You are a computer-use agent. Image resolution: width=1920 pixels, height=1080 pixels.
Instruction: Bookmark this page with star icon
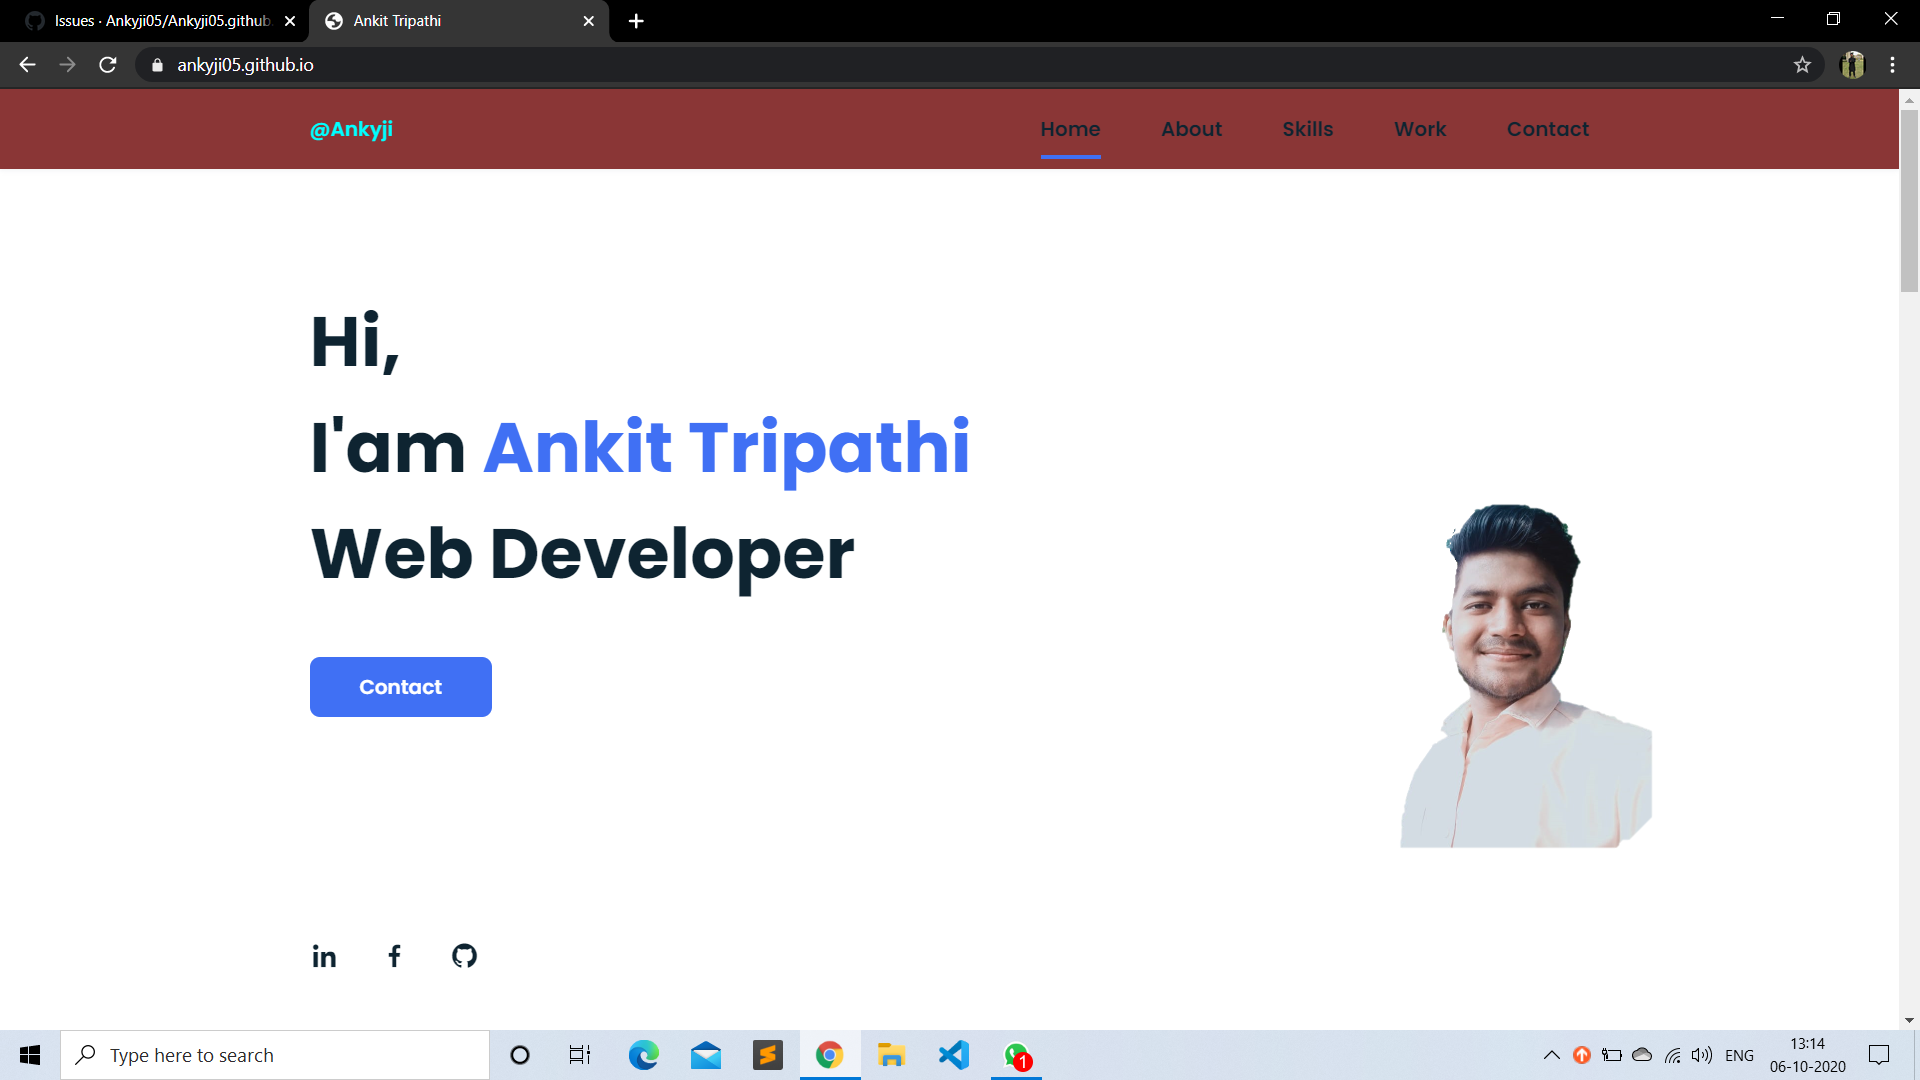tap(1802, 65)
